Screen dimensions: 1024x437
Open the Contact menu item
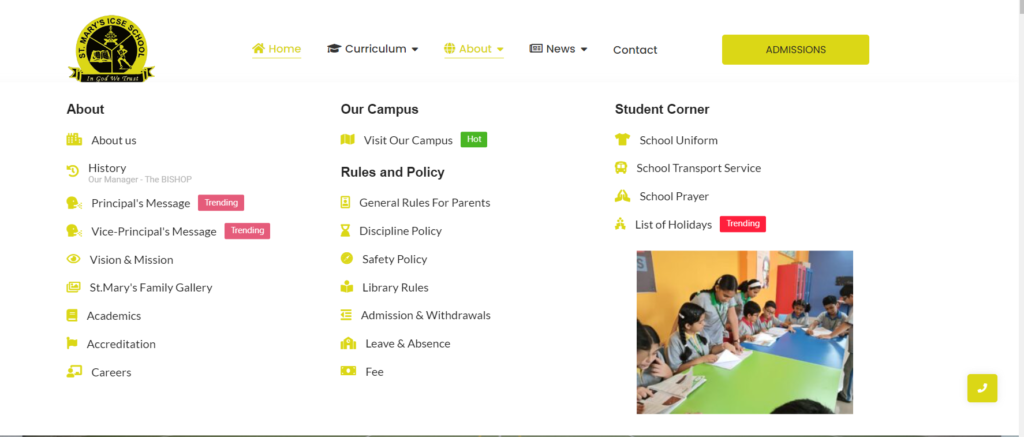[635, 50]
